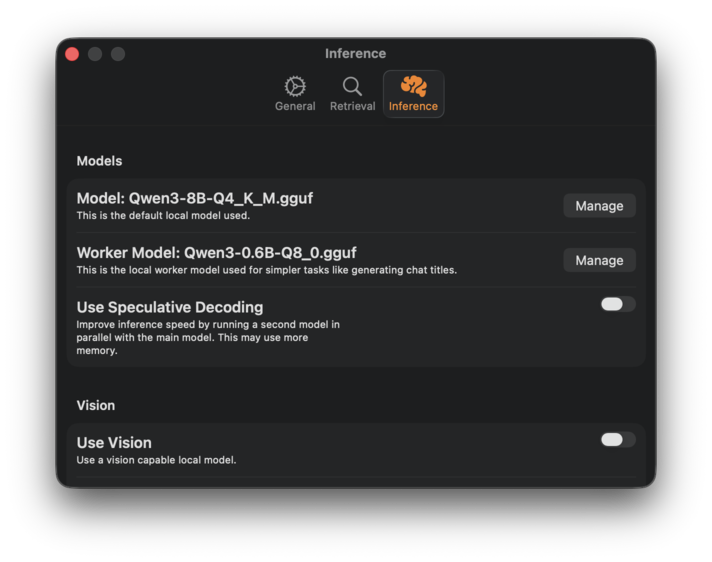Click the greyed-out minimize window button

click(95, 54)
